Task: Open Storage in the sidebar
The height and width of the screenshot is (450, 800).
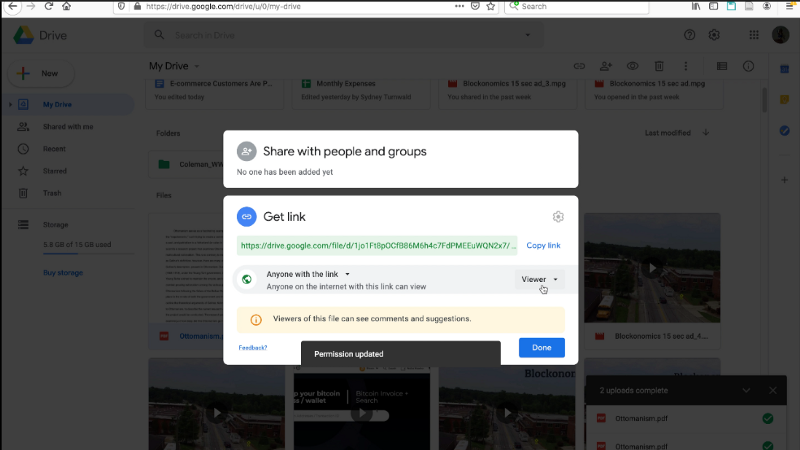Action: pos(55,224)
